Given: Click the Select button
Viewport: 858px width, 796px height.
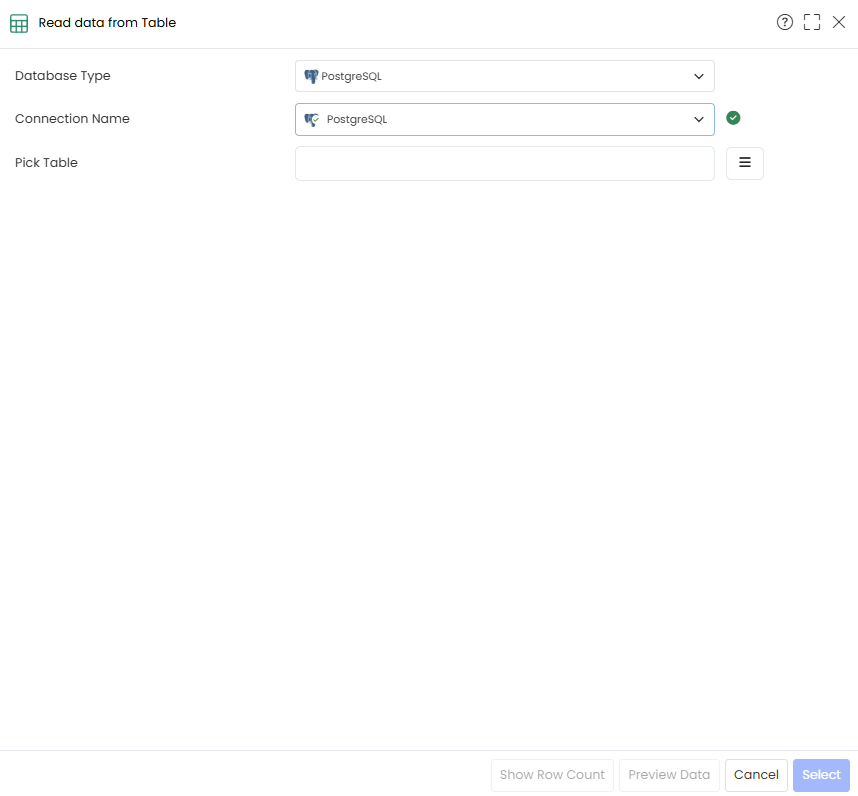Looking at the screenshot, I should (x=821, y=775).
